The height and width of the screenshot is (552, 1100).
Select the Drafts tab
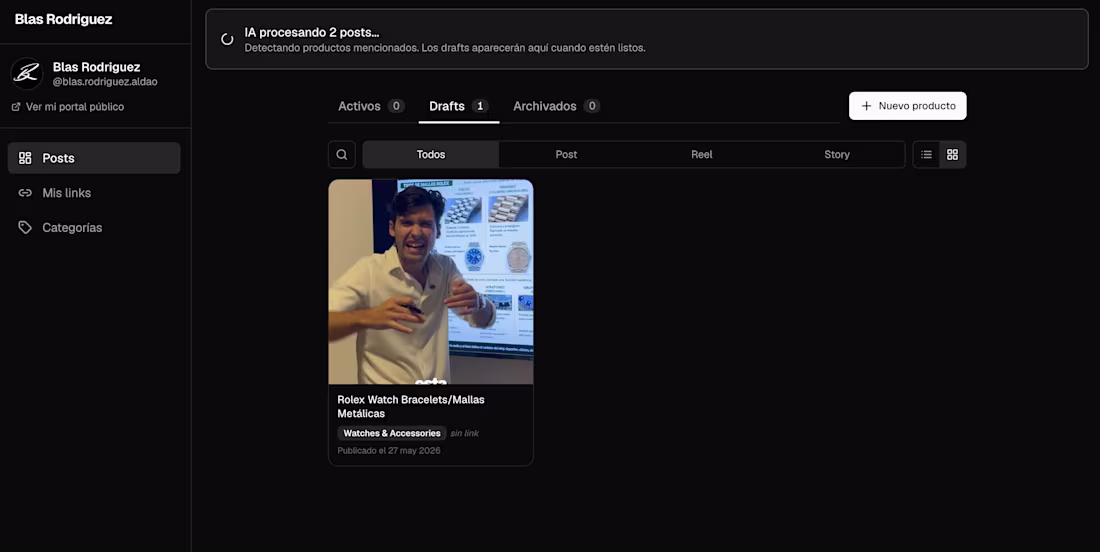(459, 106)
